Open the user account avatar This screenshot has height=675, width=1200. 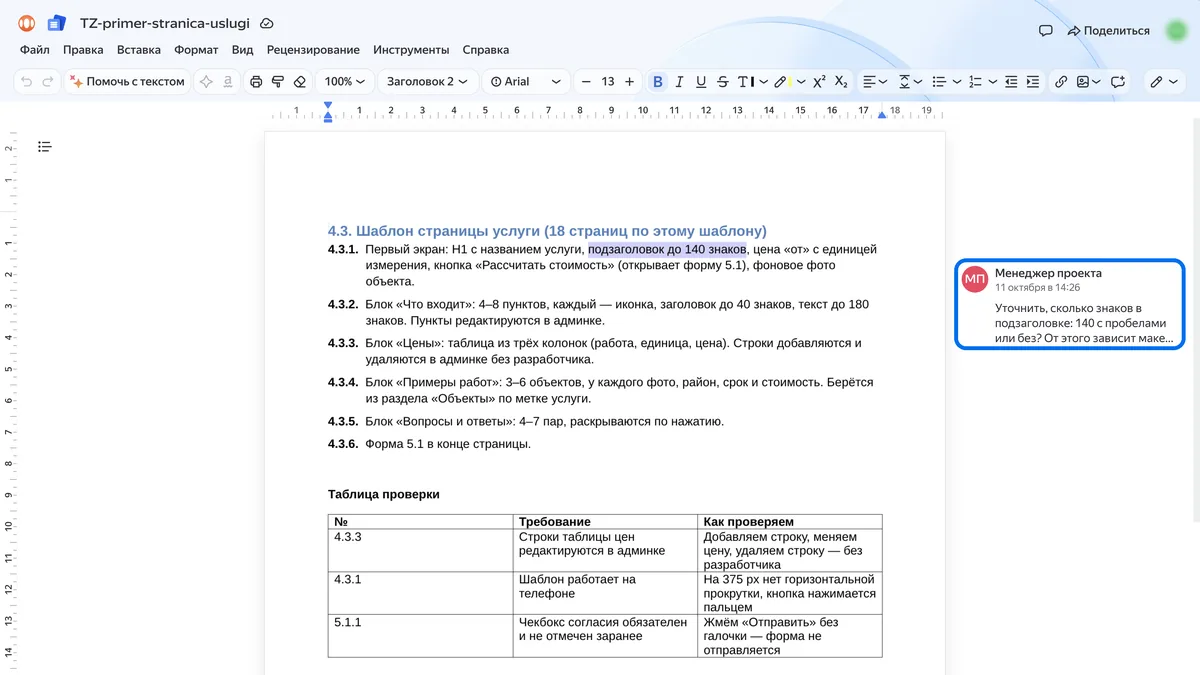(x=1176, y=31)
